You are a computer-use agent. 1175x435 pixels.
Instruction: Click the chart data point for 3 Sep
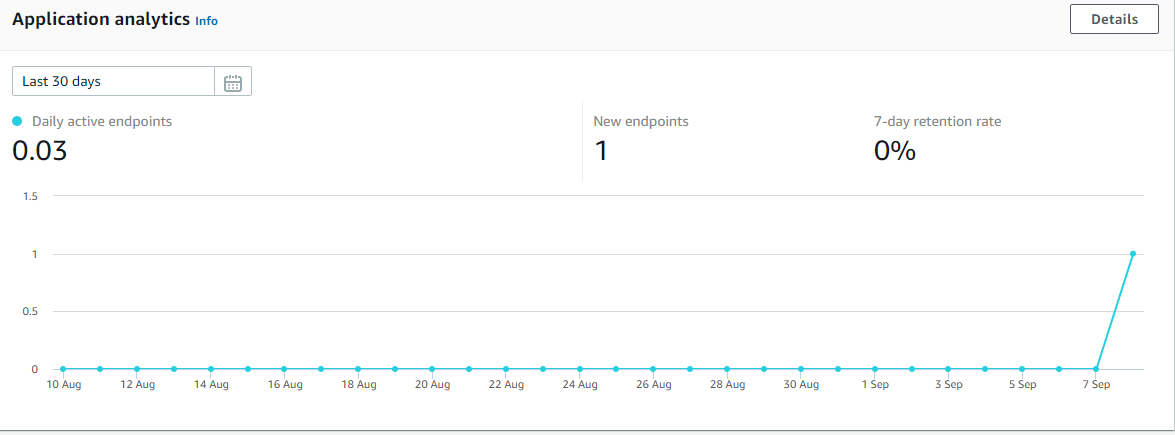pos(948,369)
